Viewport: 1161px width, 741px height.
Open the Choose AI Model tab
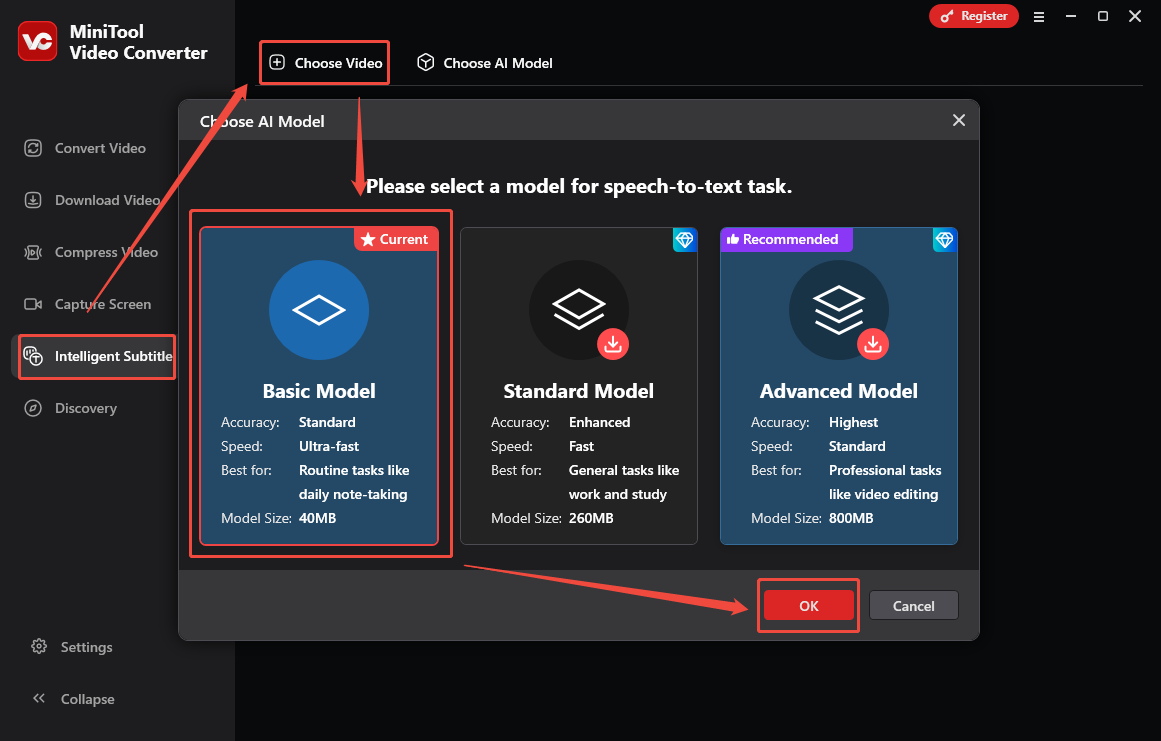(484, 62)
